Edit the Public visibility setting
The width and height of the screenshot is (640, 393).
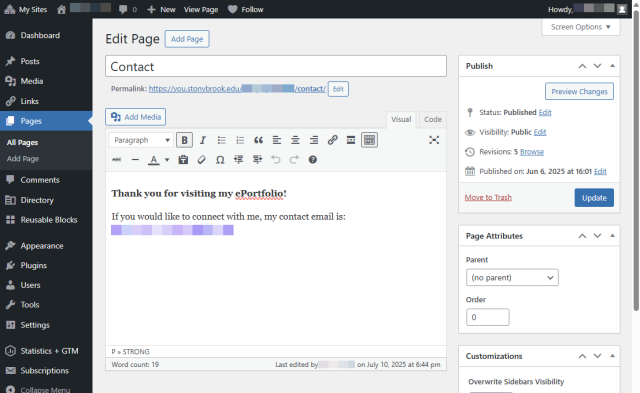tap(540, 132)
